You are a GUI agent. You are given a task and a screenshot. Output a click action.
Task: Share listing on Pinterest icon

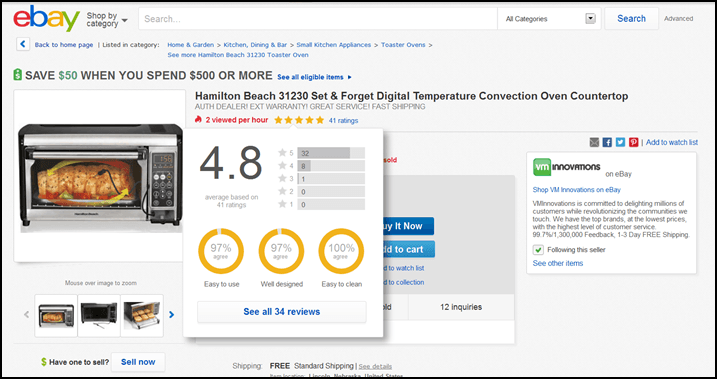[633, 143]
